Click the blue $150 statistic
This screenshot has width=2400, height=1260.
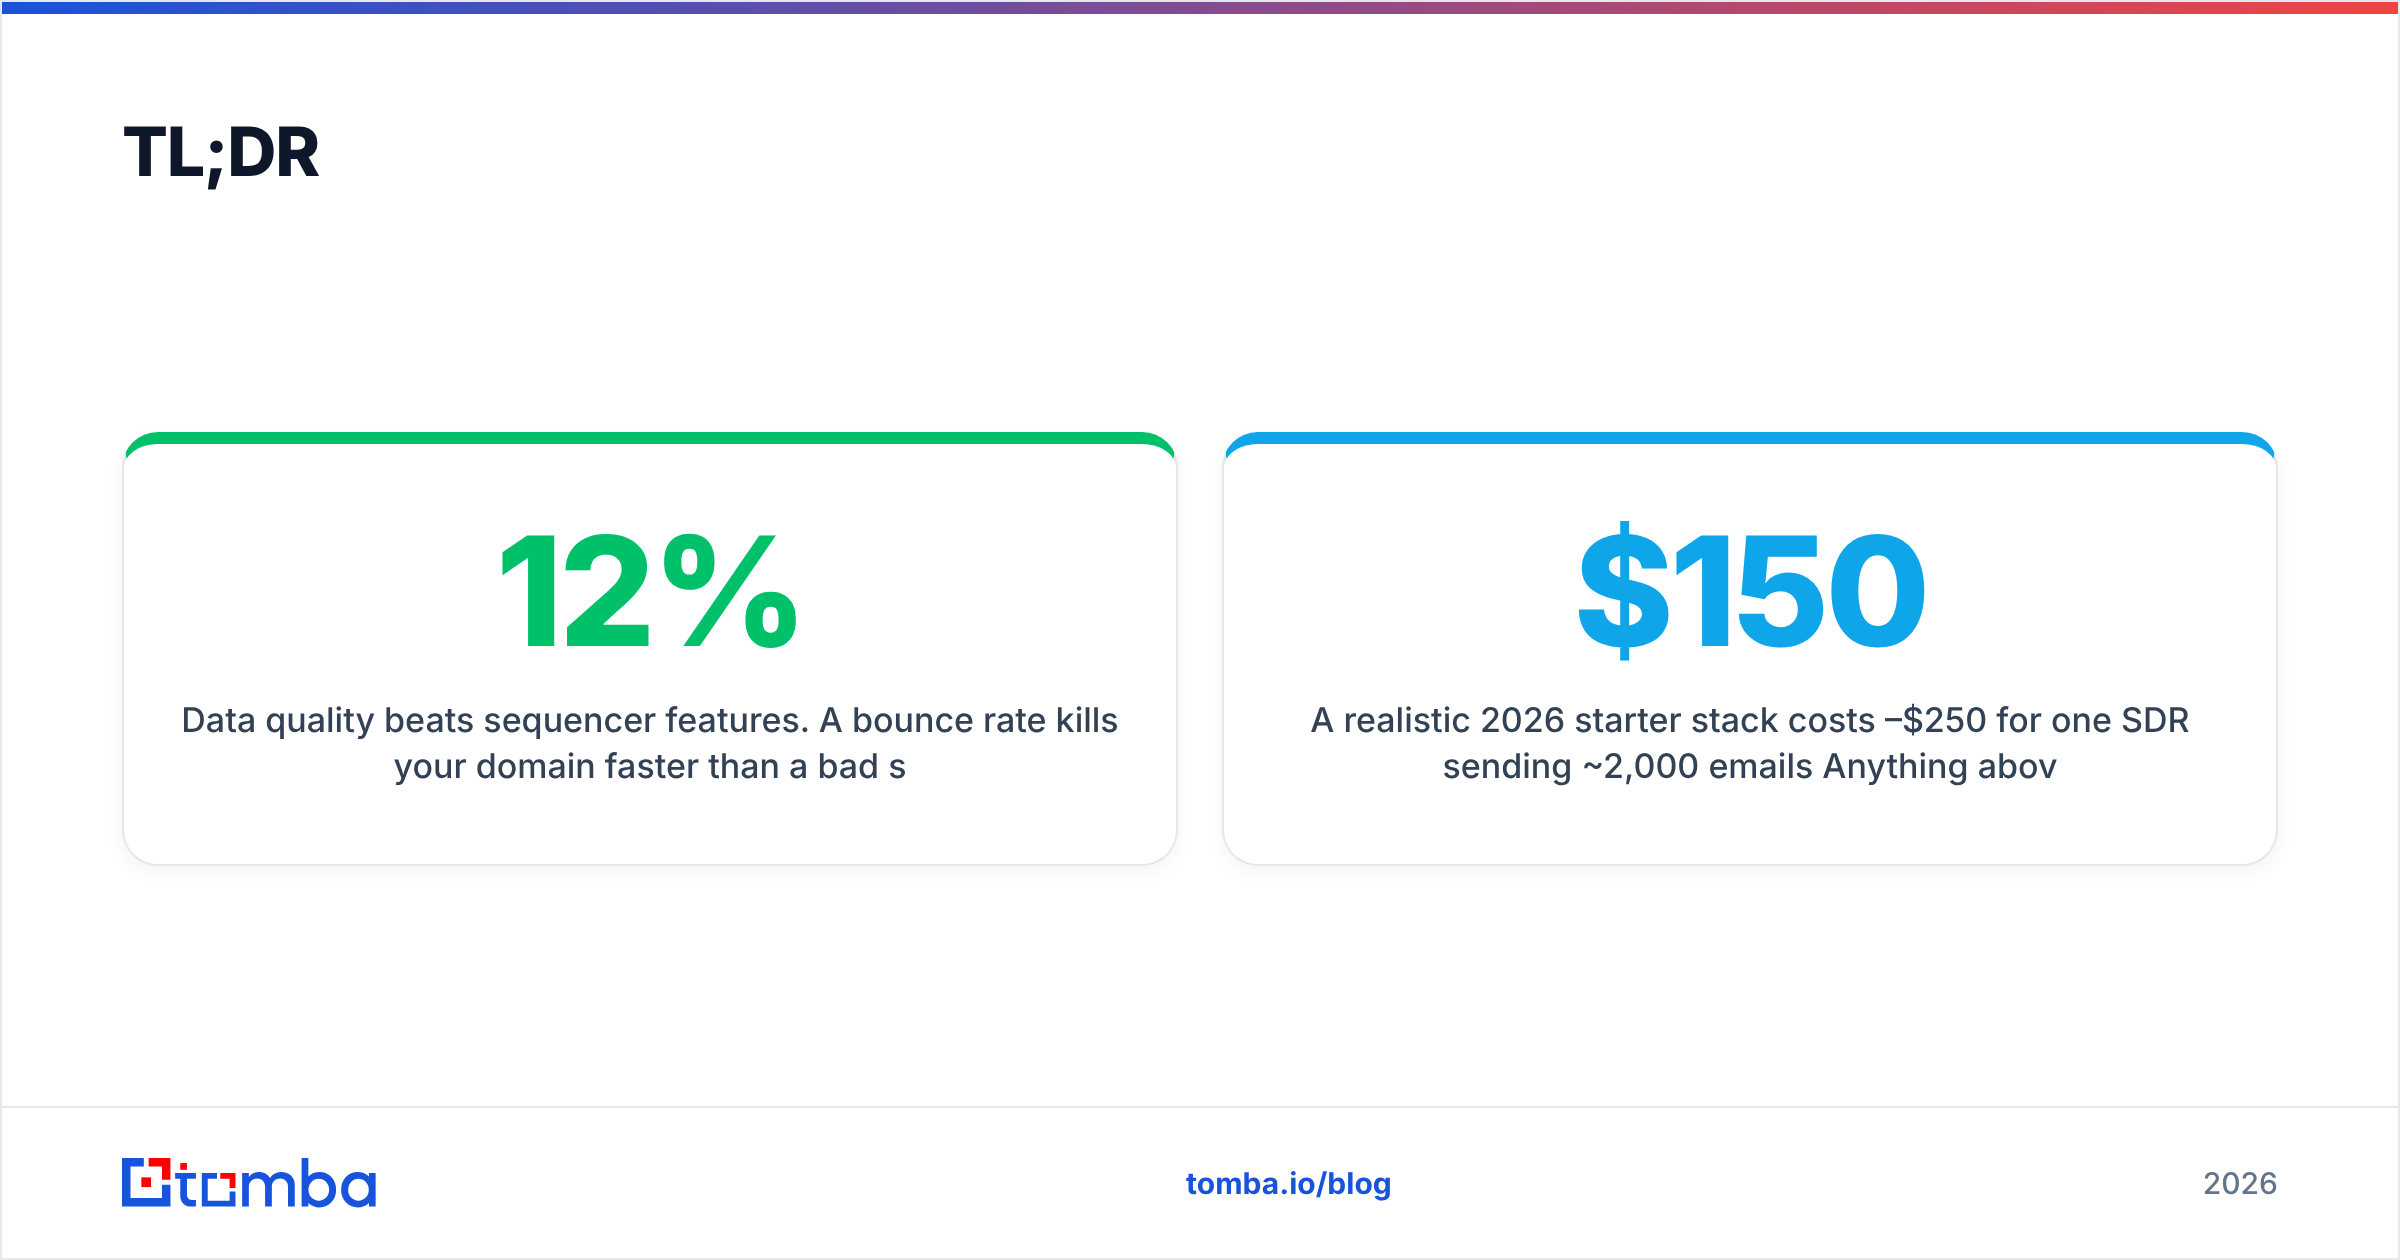click(x=1750, y=591)
